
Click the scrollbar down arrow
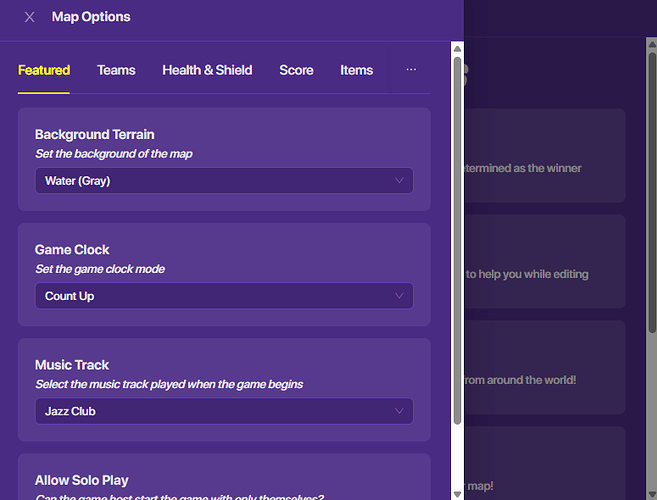pos(457,492)
